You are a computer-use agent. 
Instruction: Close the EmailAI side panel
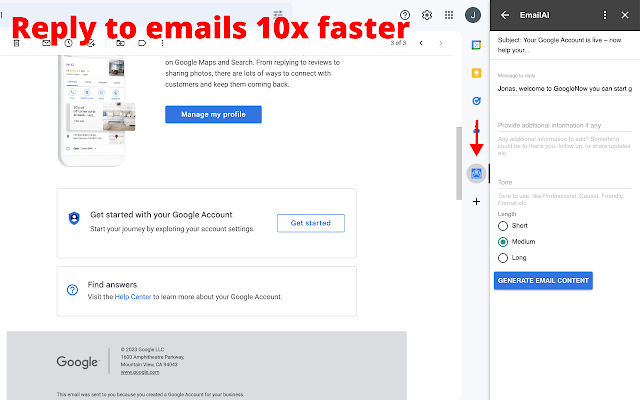click(x=624, y=15)
